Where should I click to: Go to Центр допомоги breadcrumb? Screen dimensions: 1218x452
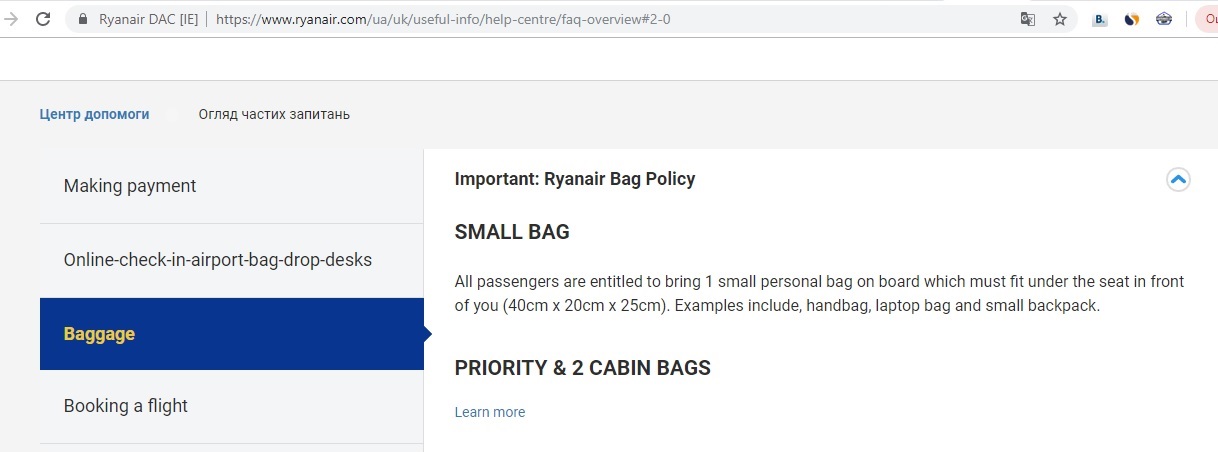[x=94, y=114]
